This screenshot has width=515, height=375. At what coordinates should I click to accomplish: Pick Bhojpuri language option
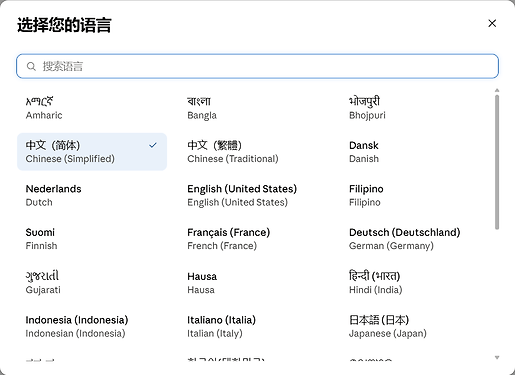point(415,108)
